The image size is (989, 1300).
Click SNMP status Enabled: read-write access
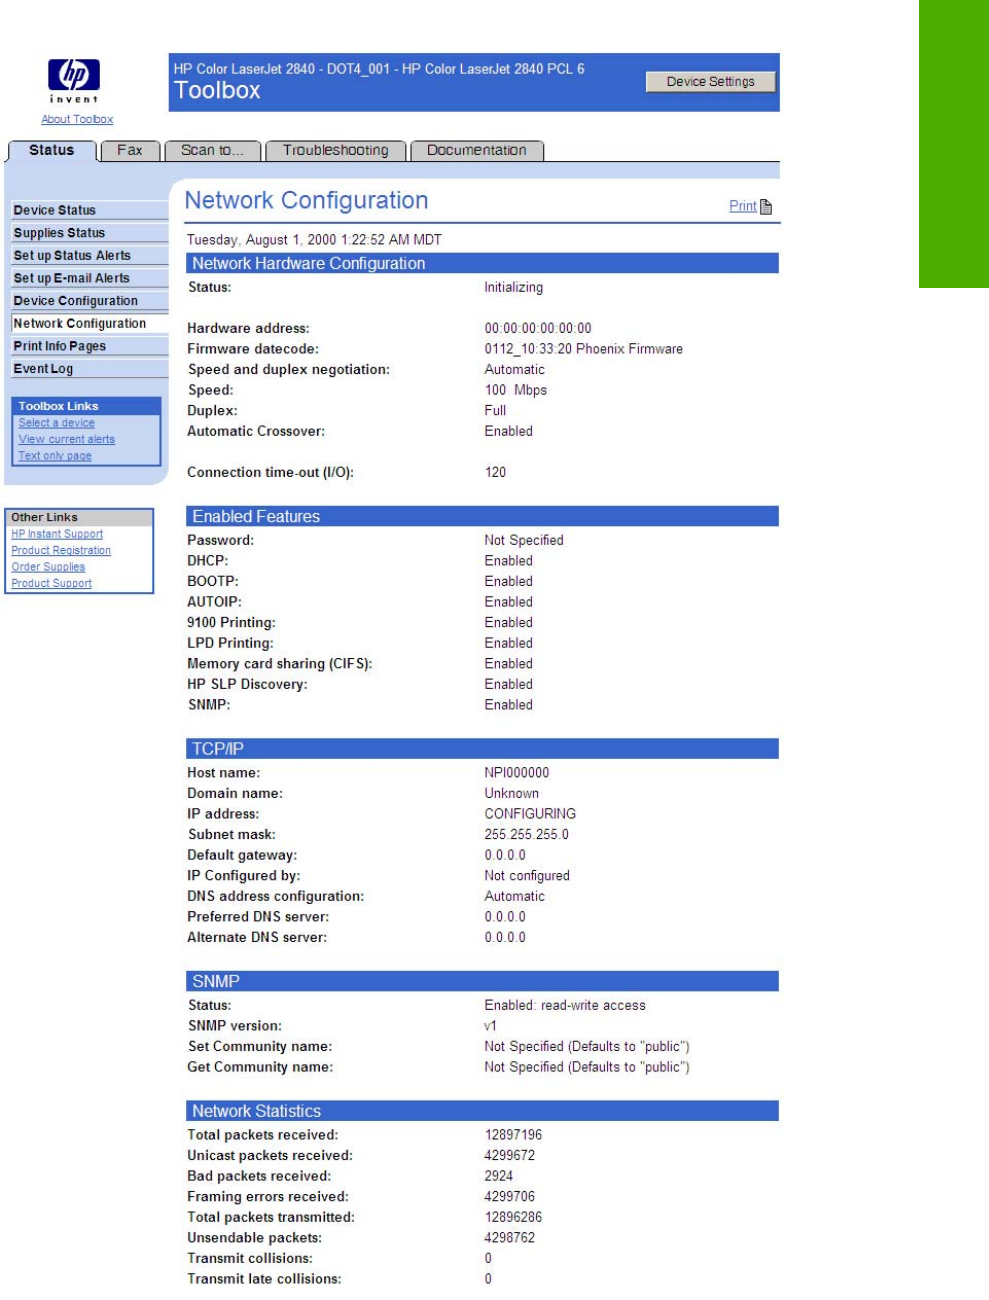(x=565, y=1005)
